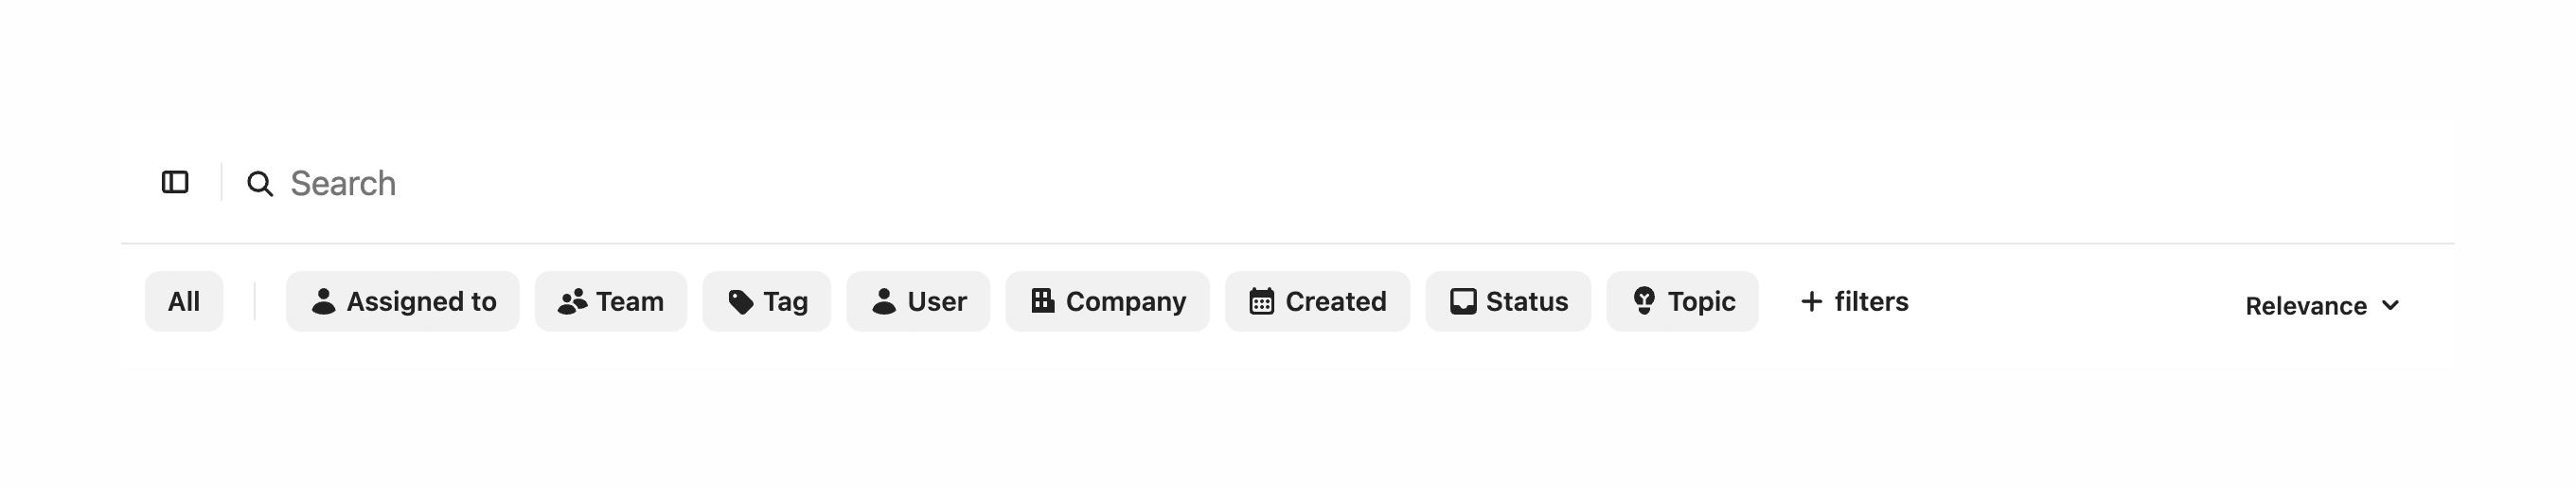This screenshot has width=2576, height=488.
Task: Add more filters via the filters label
Action: point(1871,301)
